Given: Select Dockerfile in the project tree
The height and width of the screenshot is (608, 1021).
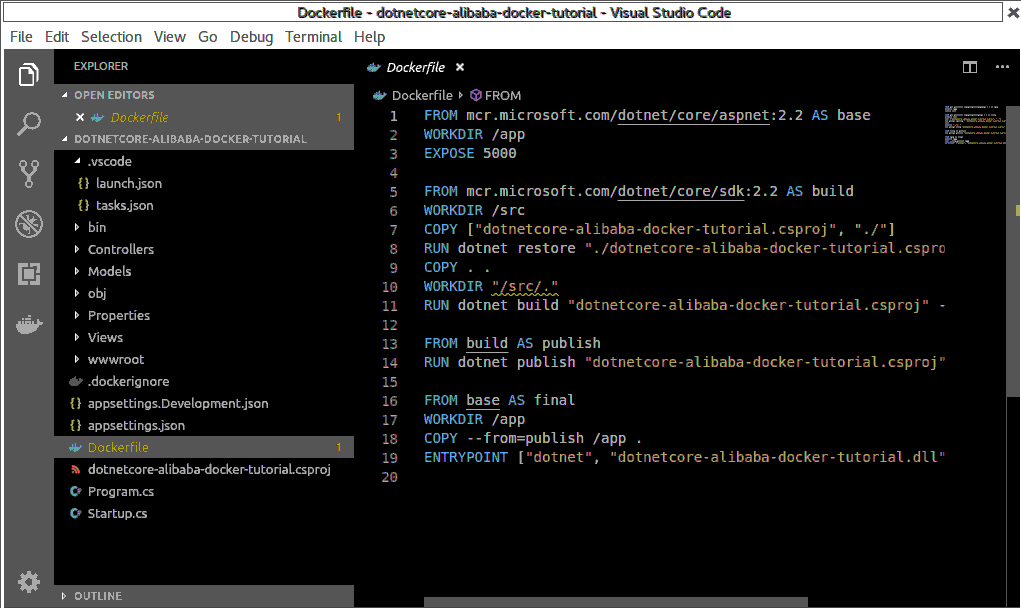Looking at the screenshot, I should tap(204, 447).
